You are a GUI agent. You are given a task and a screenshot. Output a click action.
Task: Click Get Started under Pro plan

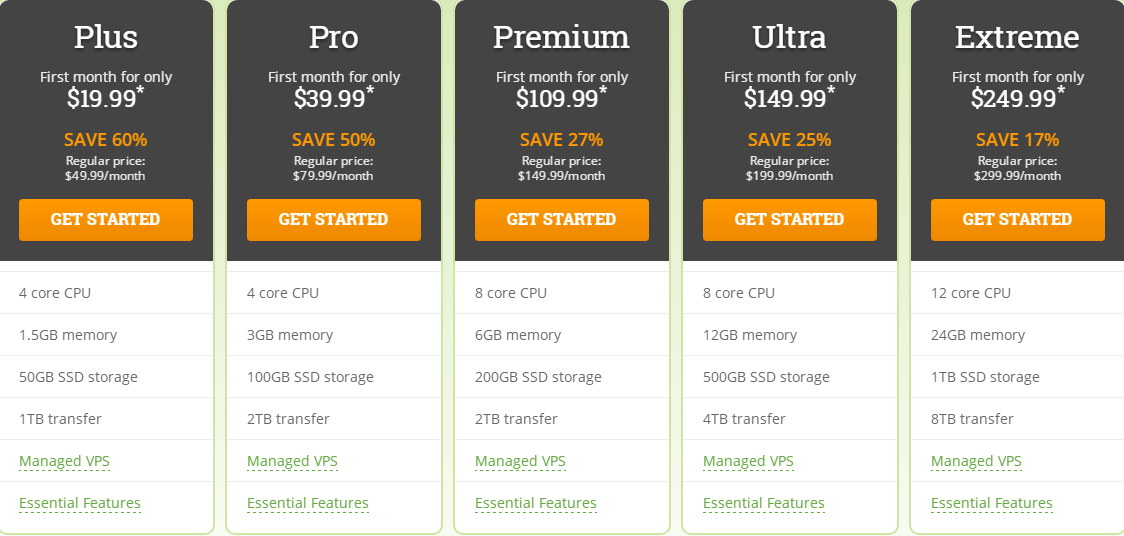coord(333,220)
